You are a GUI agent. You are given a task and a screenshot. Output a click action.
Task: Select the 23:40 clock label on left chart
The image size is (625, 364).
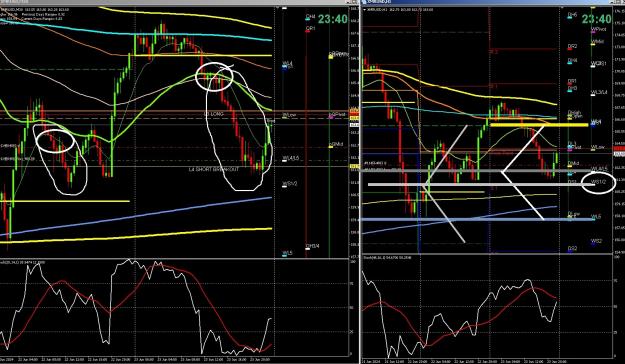point(332,19)
